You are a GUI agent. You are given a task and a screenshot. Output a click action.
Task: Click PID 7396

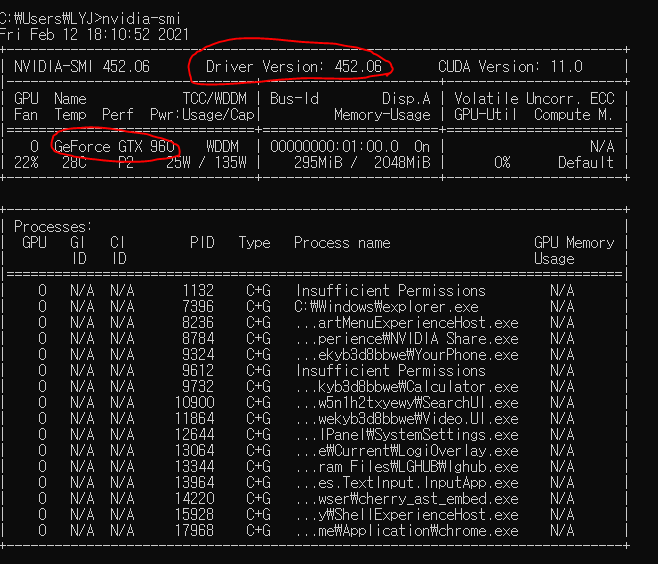tap(198, 307)
